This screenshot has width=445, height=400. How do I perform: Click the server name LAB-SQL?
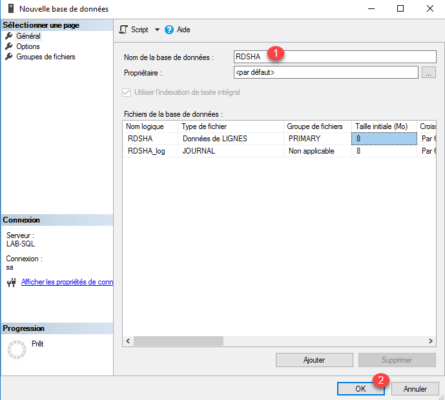pyautogui.click(x=20, y=244)
